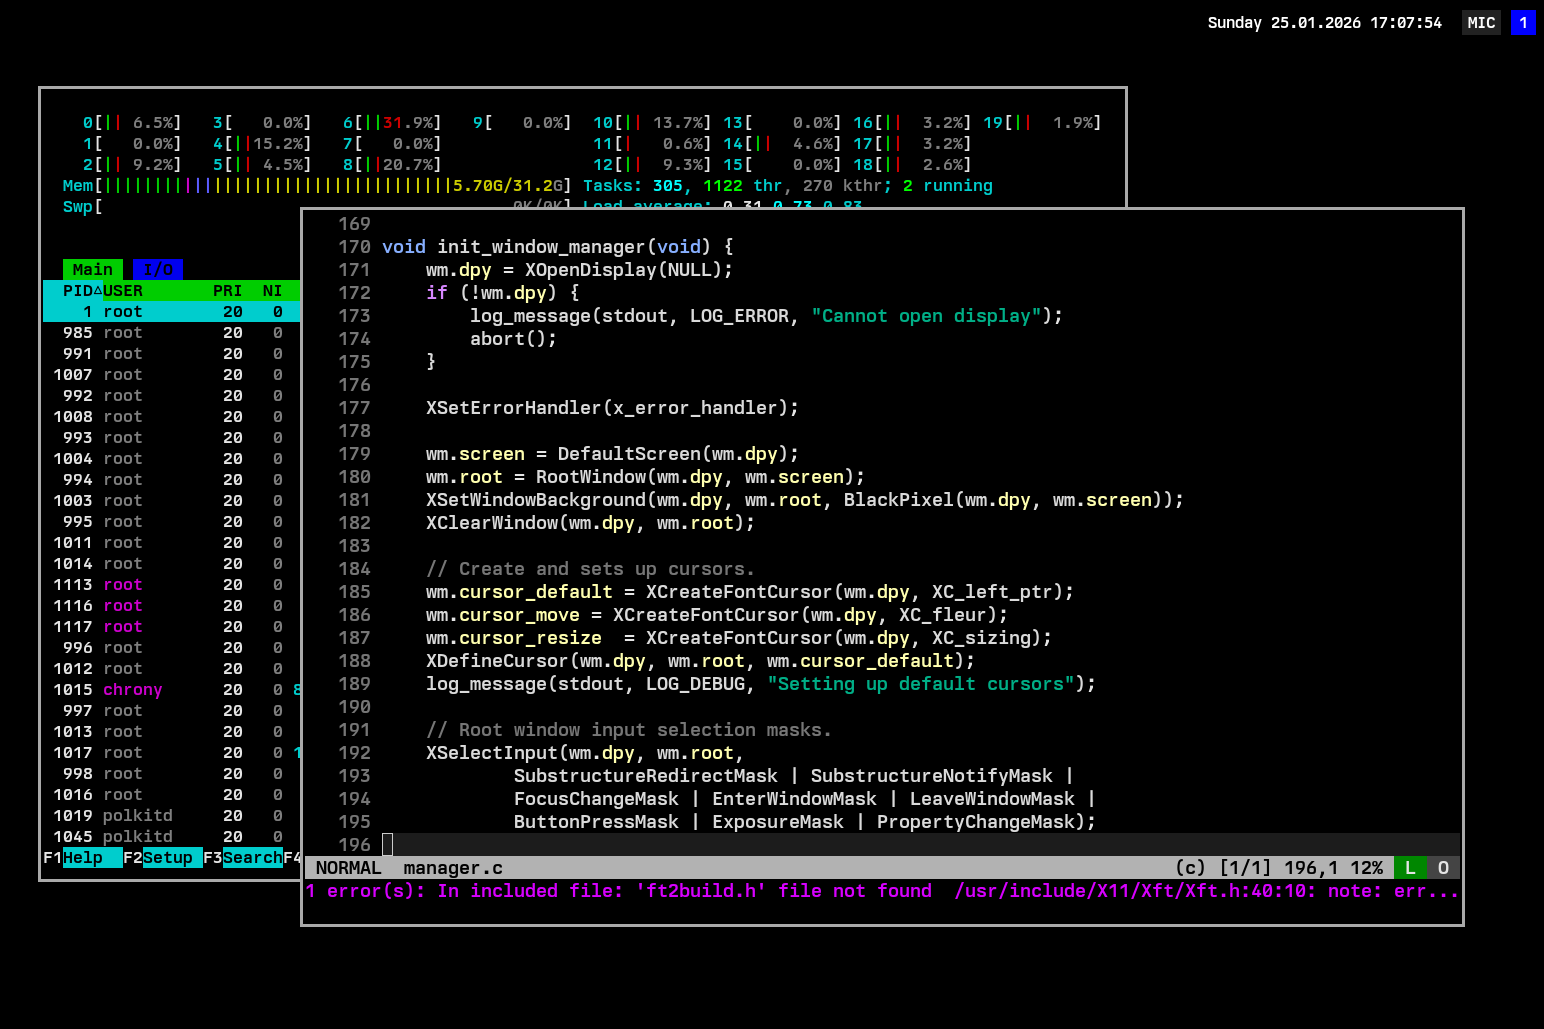Viewport: 1544px width, 1029px height.
Task: Click the green L indicator in Vim's statusline
Action: 1410,868
